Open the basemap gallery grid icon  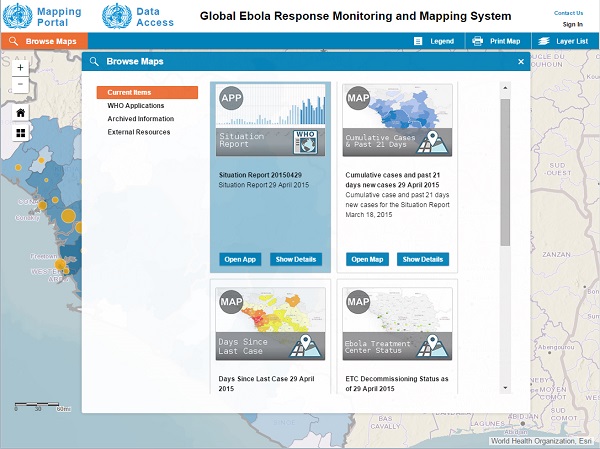coord(20,132)
